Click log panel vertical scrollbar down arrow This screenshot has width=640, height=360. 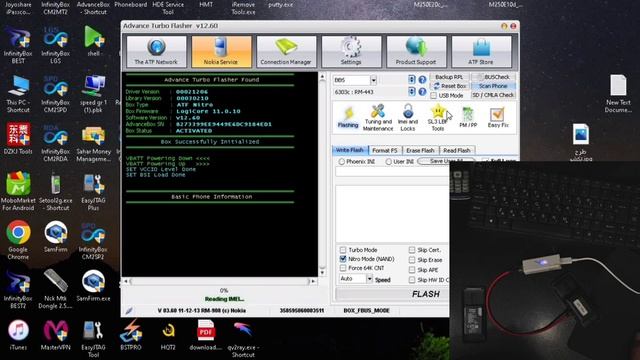tap(322, 273)
